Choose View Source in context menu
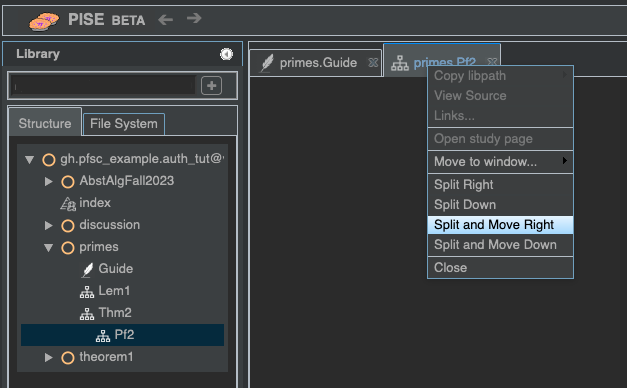 [500, 96]
